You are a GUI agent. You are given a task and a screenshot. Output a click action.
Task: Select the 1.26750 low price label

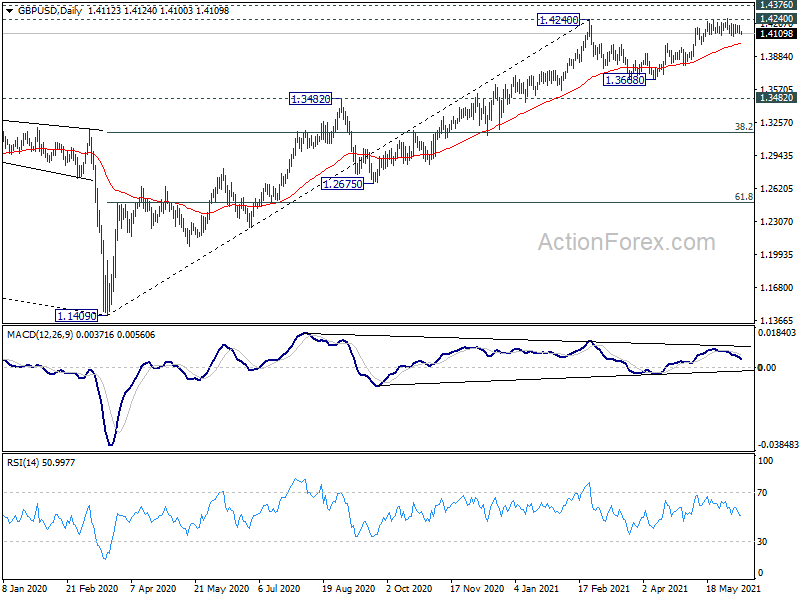coord(343,184)
